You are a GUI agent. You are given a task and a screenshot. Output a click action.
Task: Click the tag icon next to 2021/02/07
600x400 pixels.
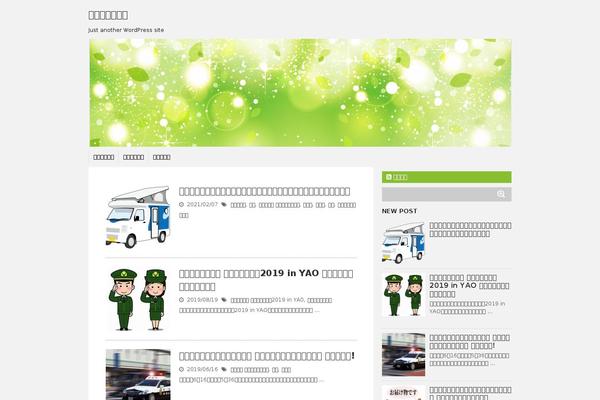pos(224,205)
